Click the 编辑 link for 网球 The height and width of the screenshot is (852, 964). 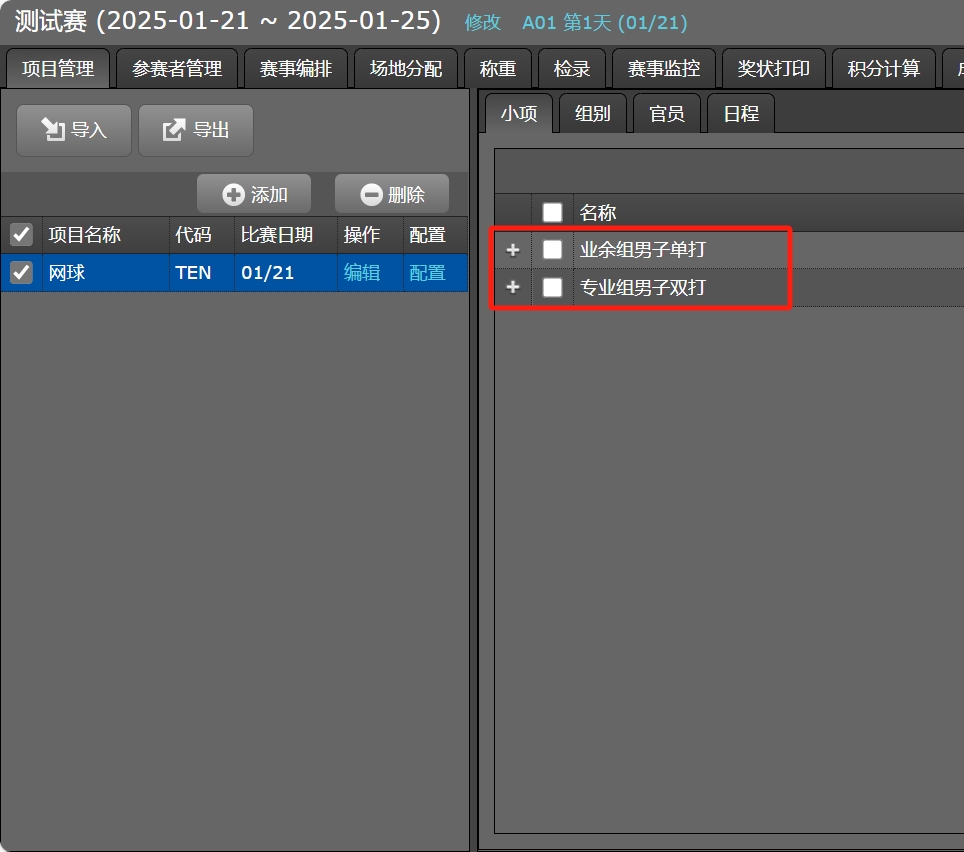pyautogui.click(x=362, y=273)
